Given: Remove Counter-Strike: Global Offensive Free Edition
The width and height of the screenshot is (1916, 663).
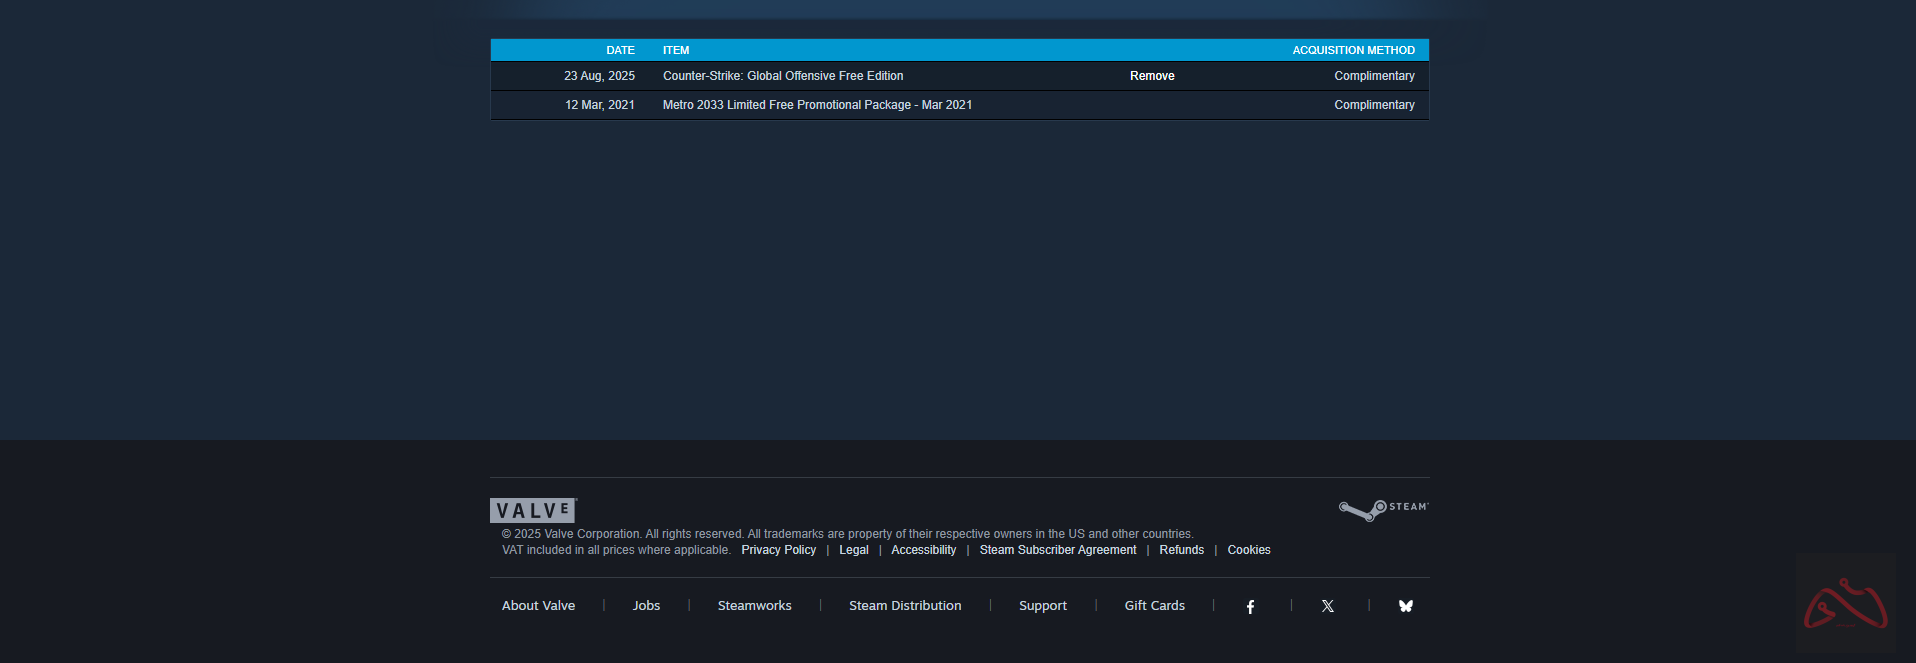Looking at the screenshot, I should tap(1152, 76).
